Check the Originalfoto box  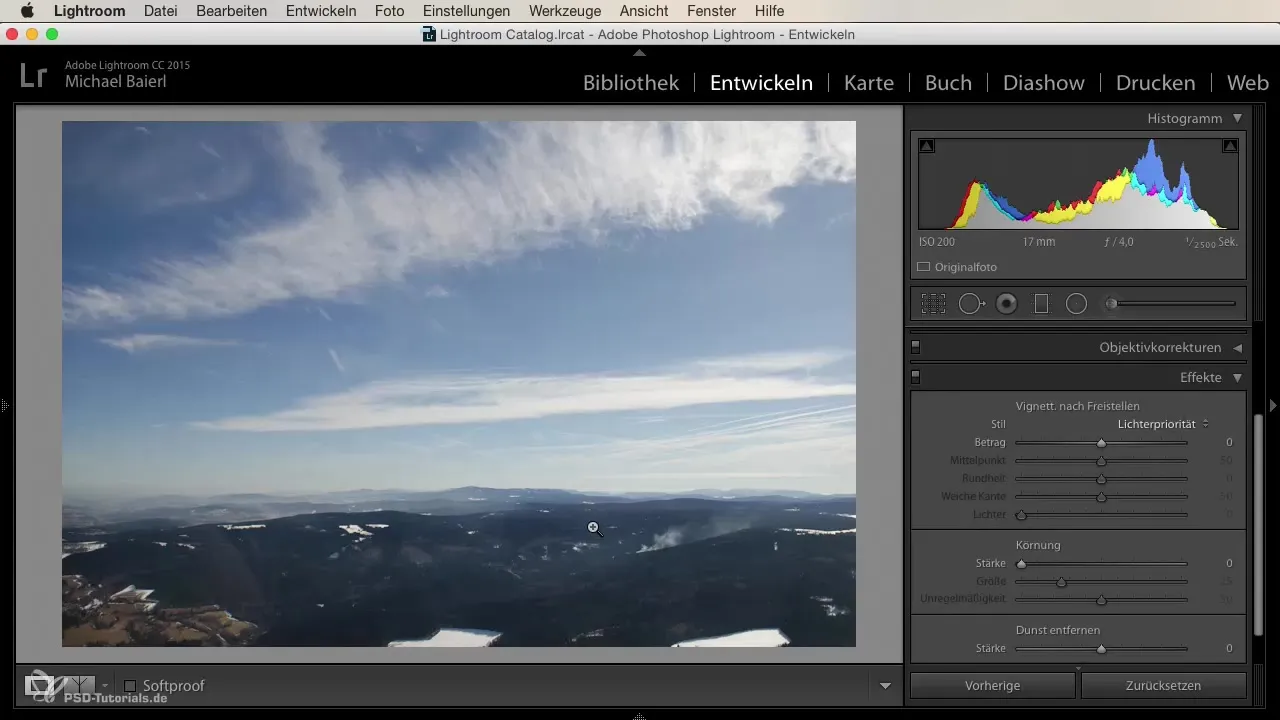pyautogui.click(x=924, y=267)
